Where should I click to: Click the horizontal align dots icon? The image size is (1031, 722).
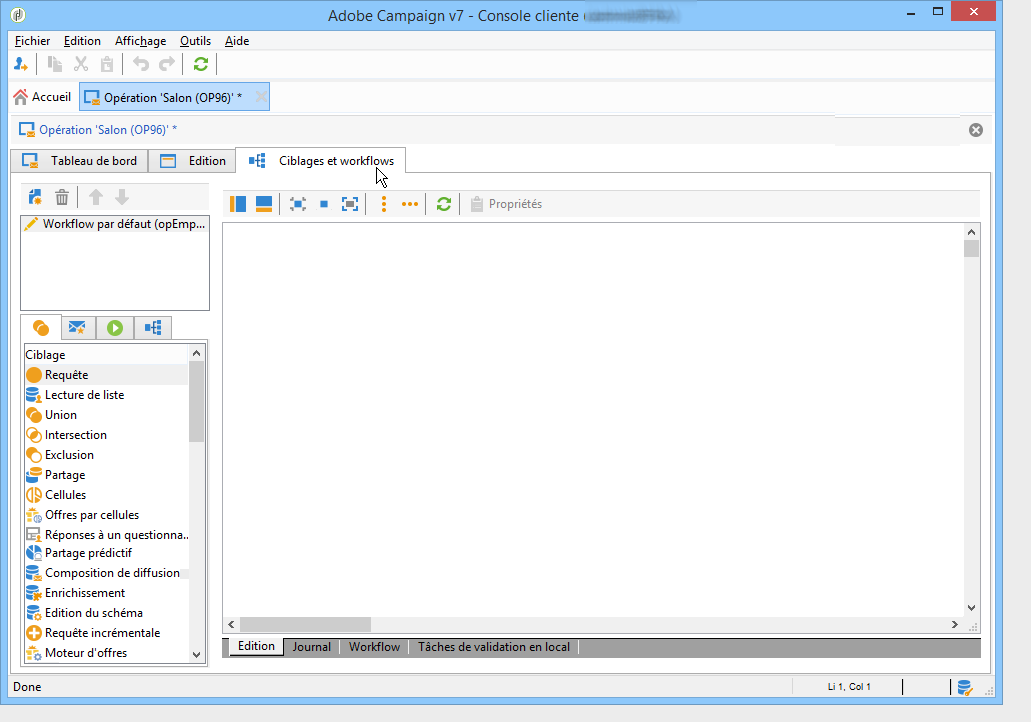click(x=410, y=204)
